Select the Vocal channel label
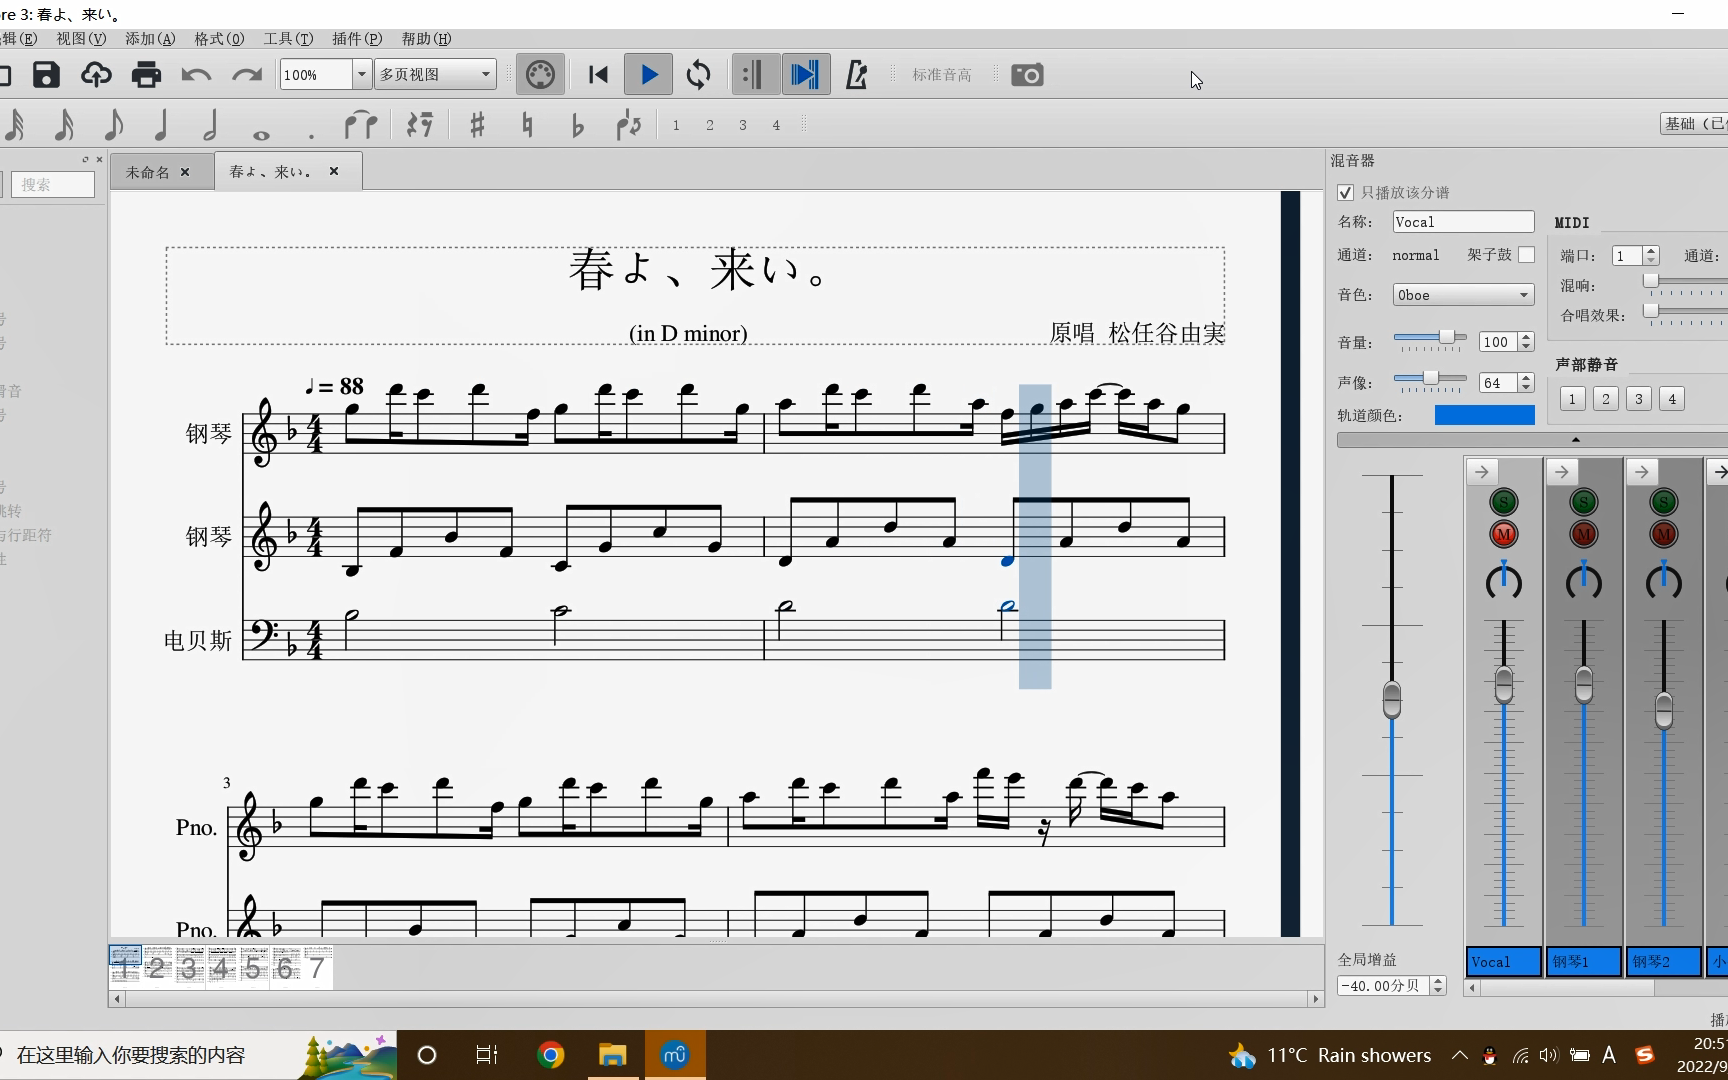The image size is (1728, 1080). (x=1504, y=962)
